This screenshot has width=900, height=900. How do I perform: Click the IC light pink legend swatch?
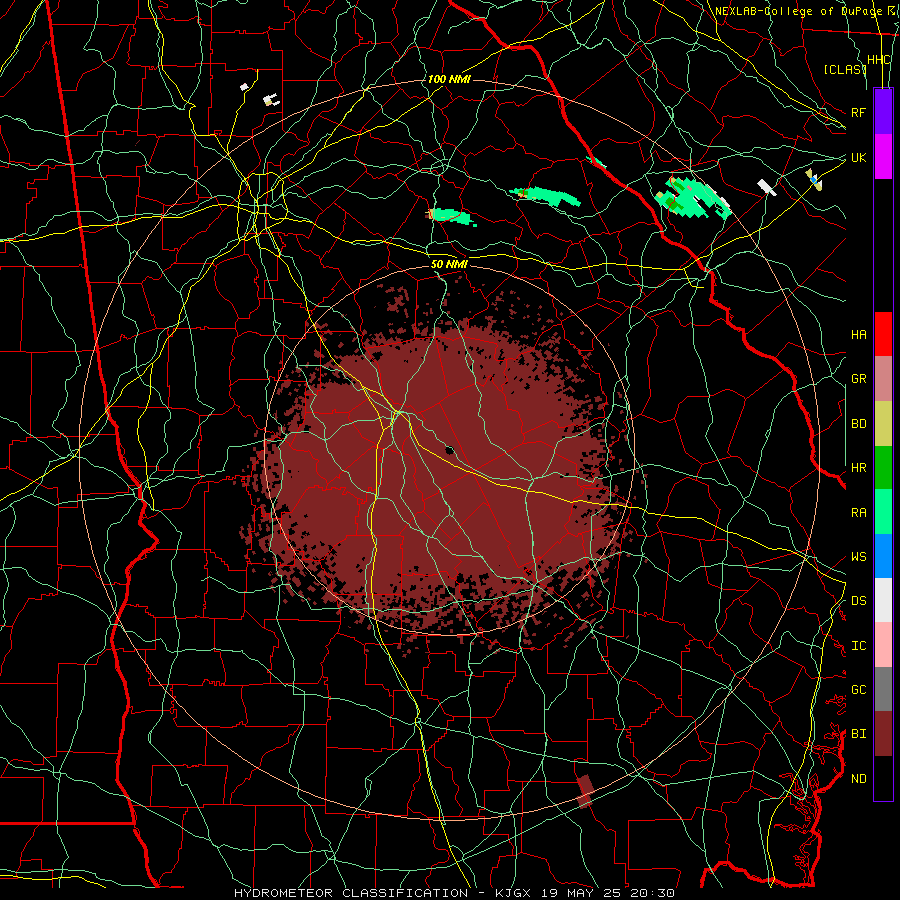tap(883, 645)
